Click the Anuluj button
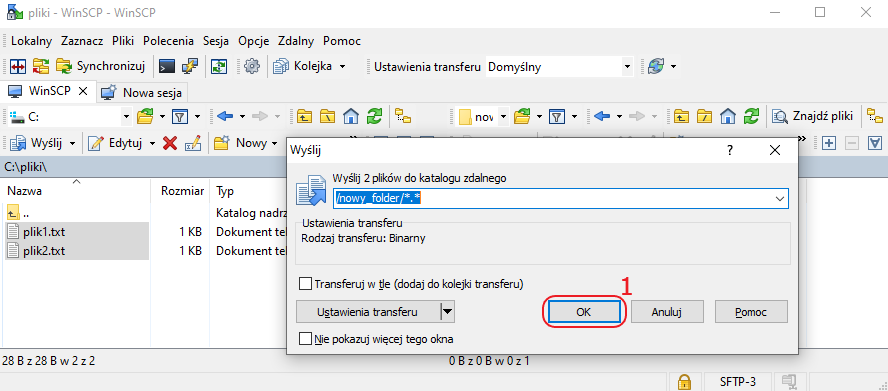This screenshot has height=391, width=888. (x=667, y=312)
